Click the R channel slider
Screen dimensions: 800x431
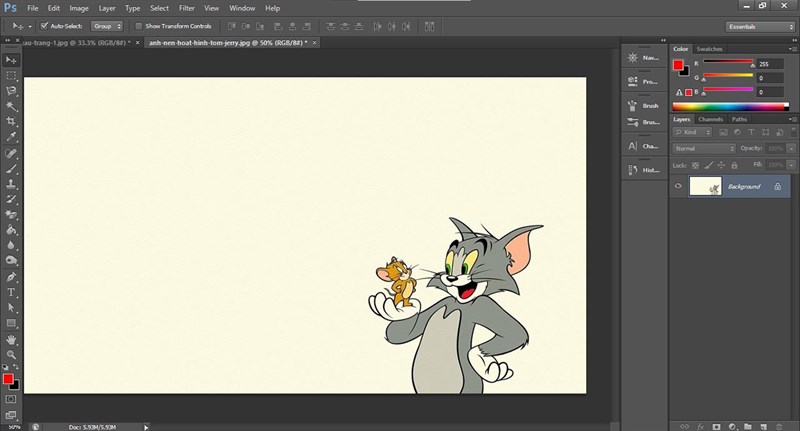point(728,62)
